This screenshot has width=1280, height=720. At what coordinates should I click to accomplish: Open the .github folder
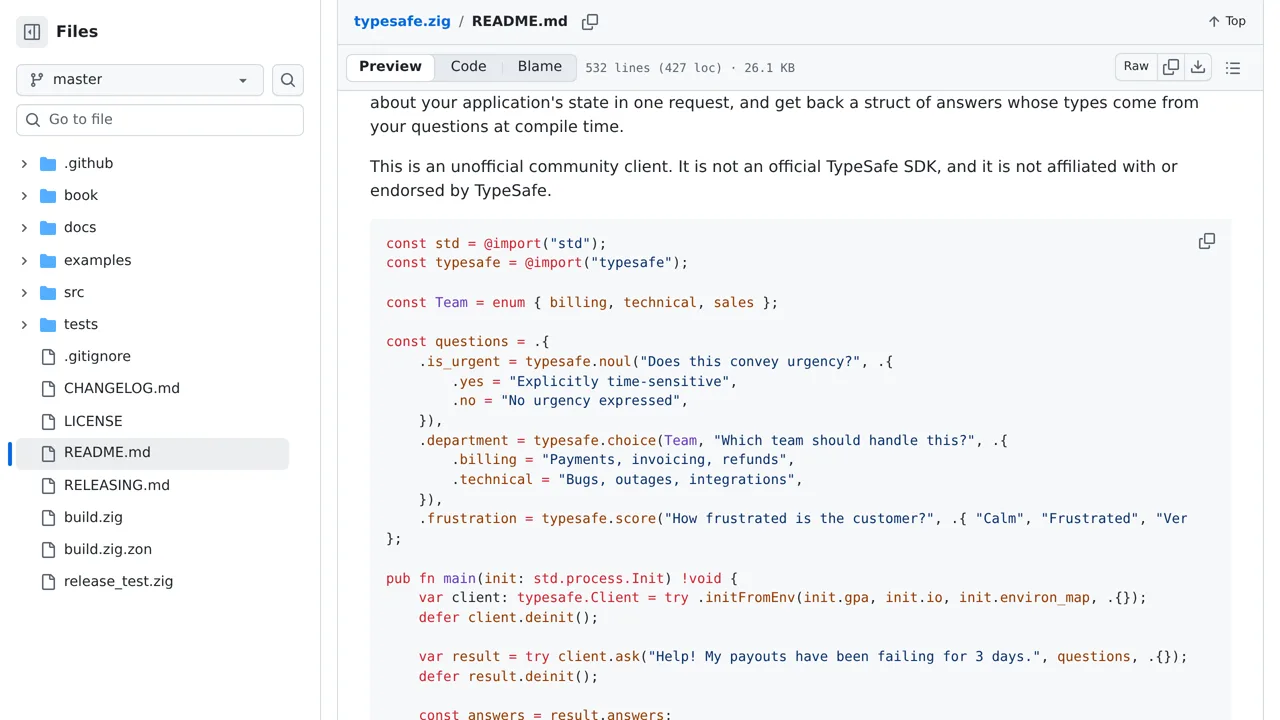[x=88, y=163]
